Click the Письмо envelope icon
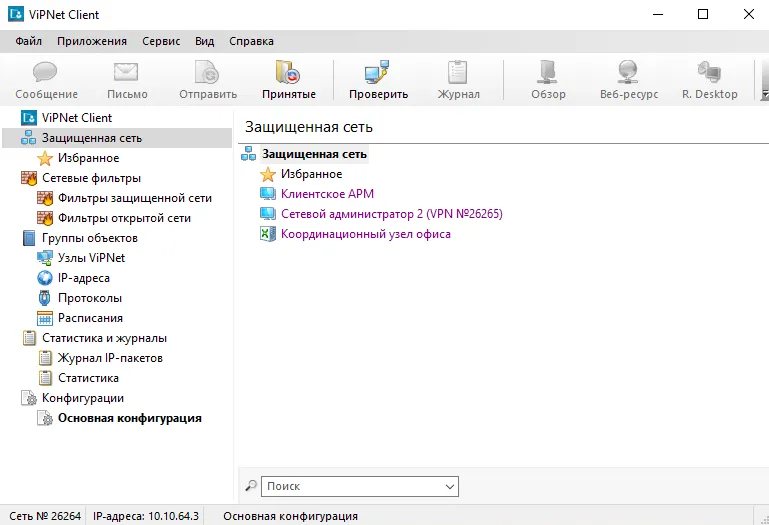 tap(127, 73)
